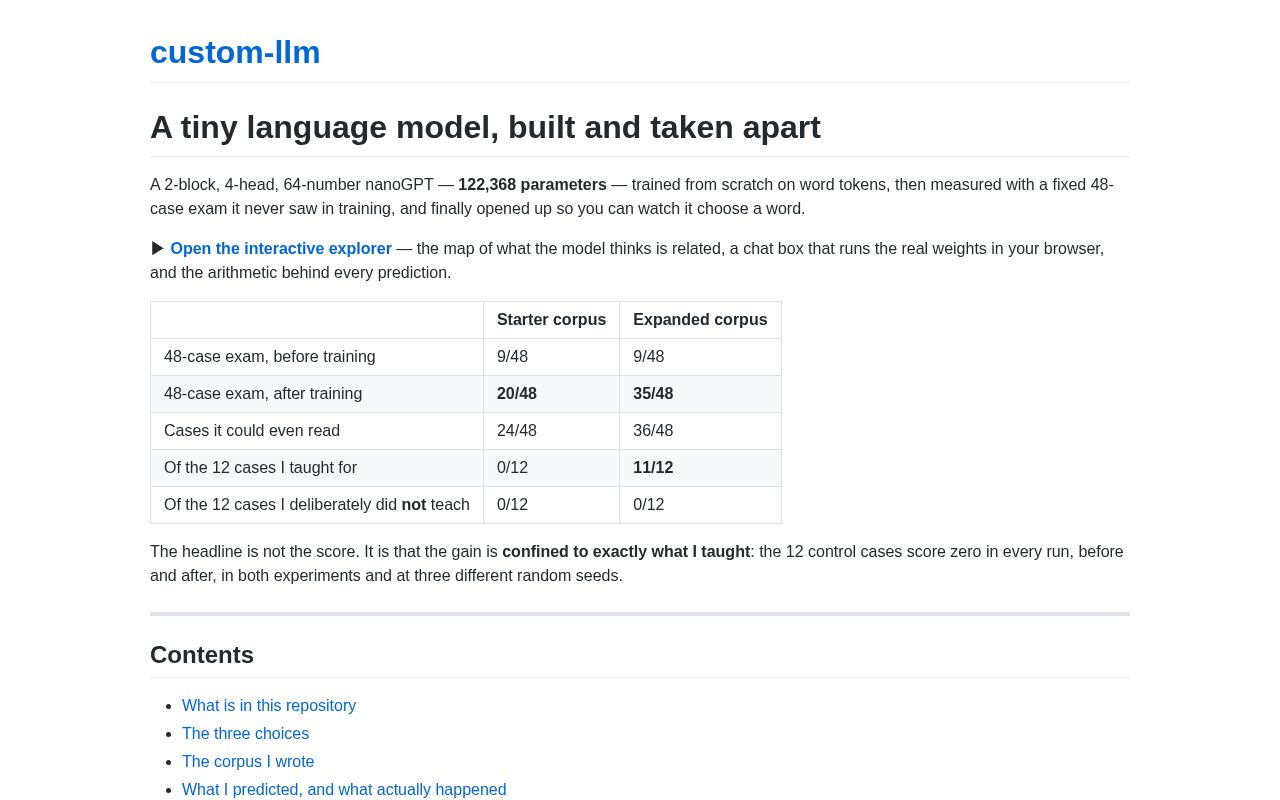Open "The corpus I wrote" link
Screen dimensions: 1280x800
pos(248,761)
